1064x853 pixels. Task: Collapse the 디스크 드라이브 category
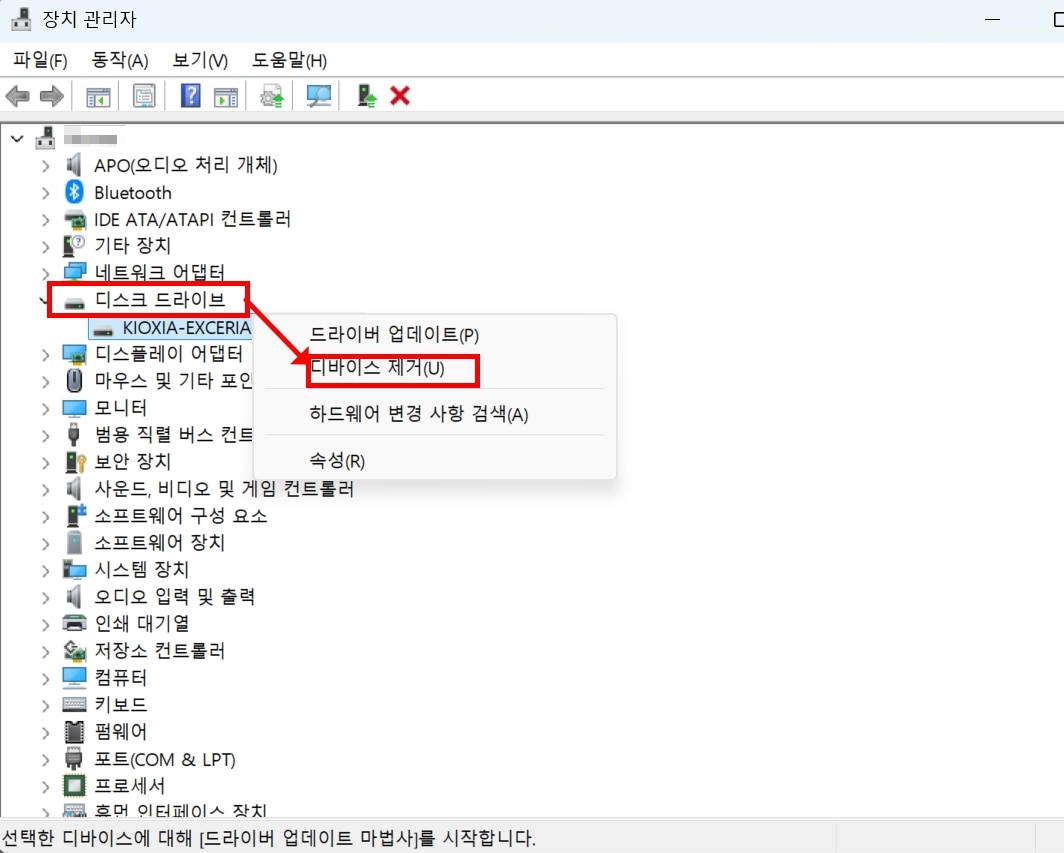point(45,299)
